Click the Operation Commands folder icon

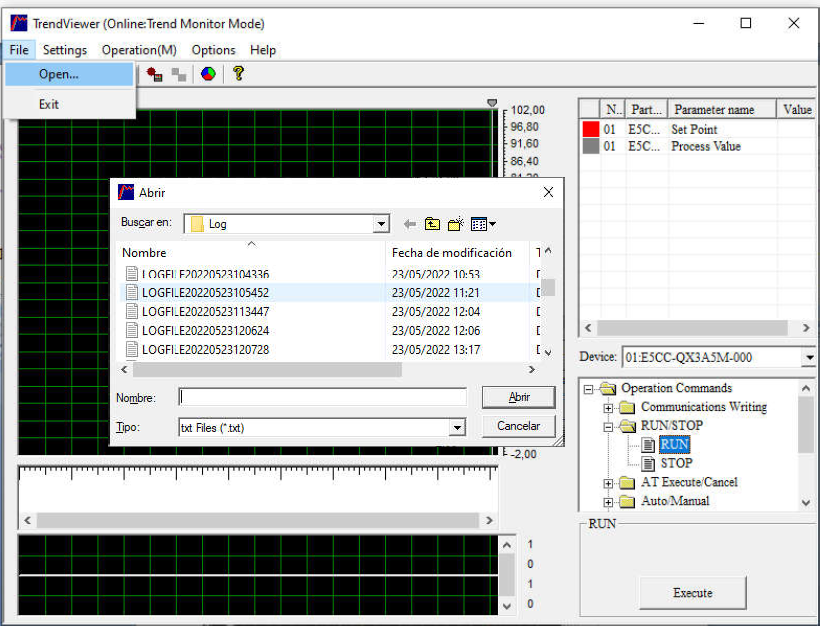point(608,388)
